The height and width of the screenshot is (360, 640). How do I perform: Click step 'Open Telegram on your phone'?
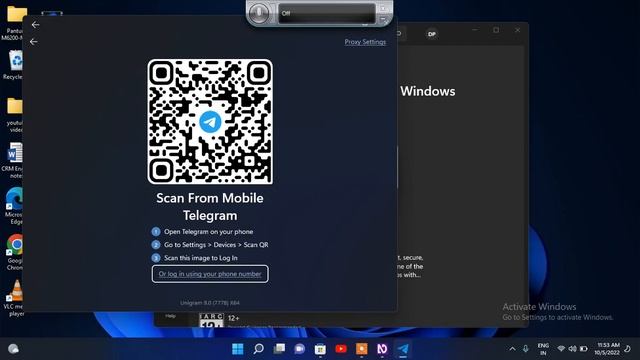point(208,231)
